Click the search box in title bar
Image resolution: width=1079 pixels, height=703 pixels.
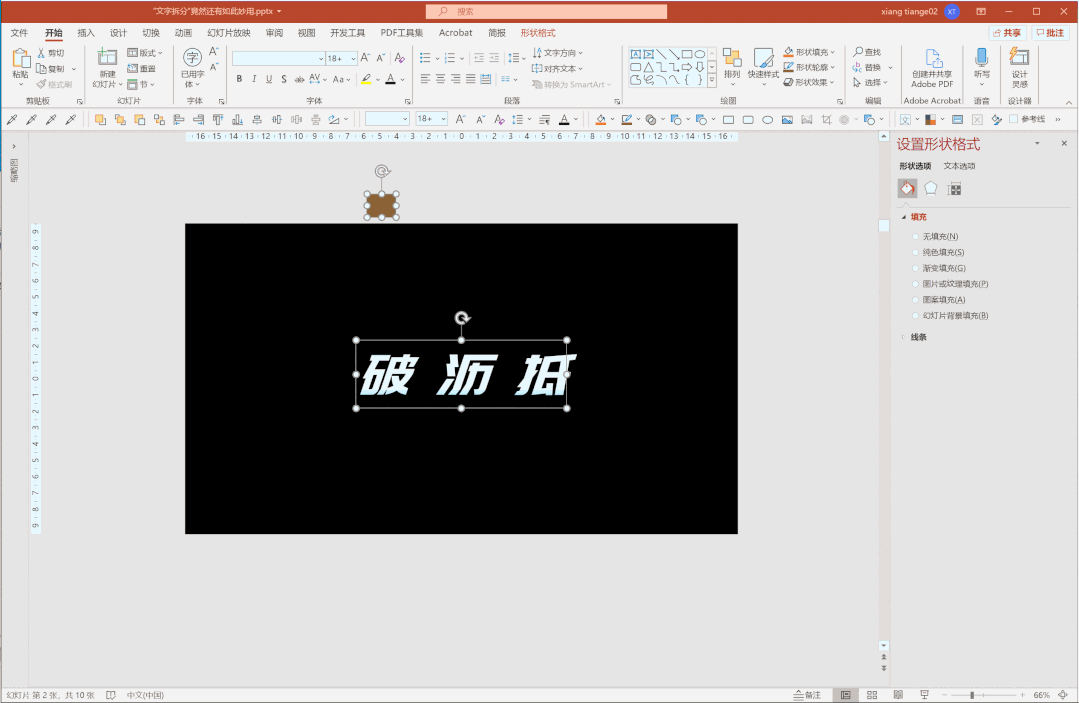click(x=546, y=11)
